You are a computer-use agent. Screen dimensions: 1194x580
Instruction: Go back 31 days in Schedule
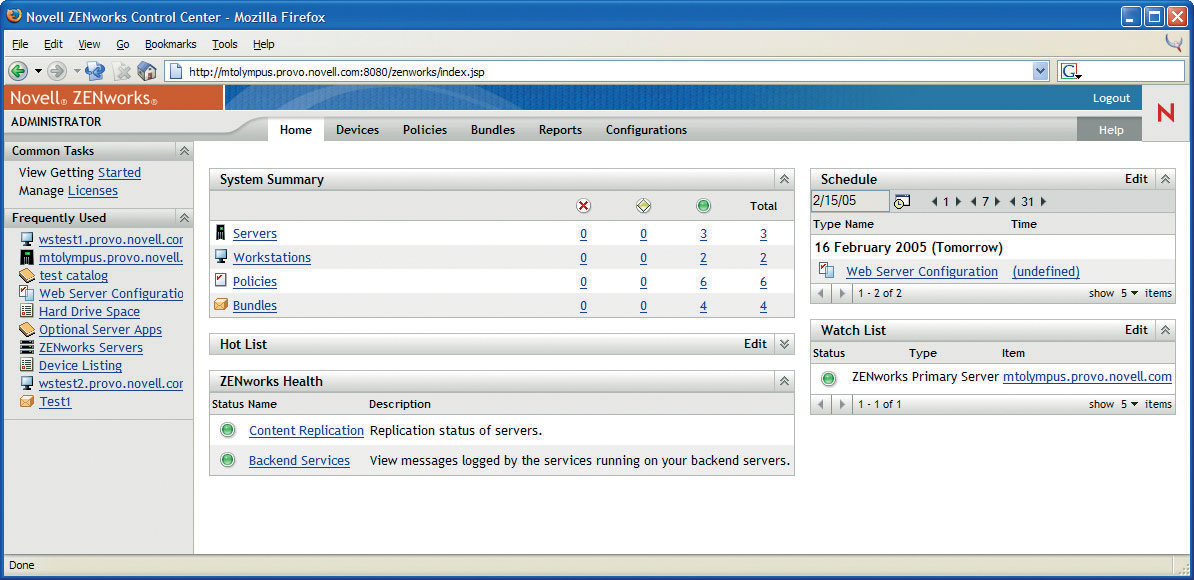click(1013, 202)
